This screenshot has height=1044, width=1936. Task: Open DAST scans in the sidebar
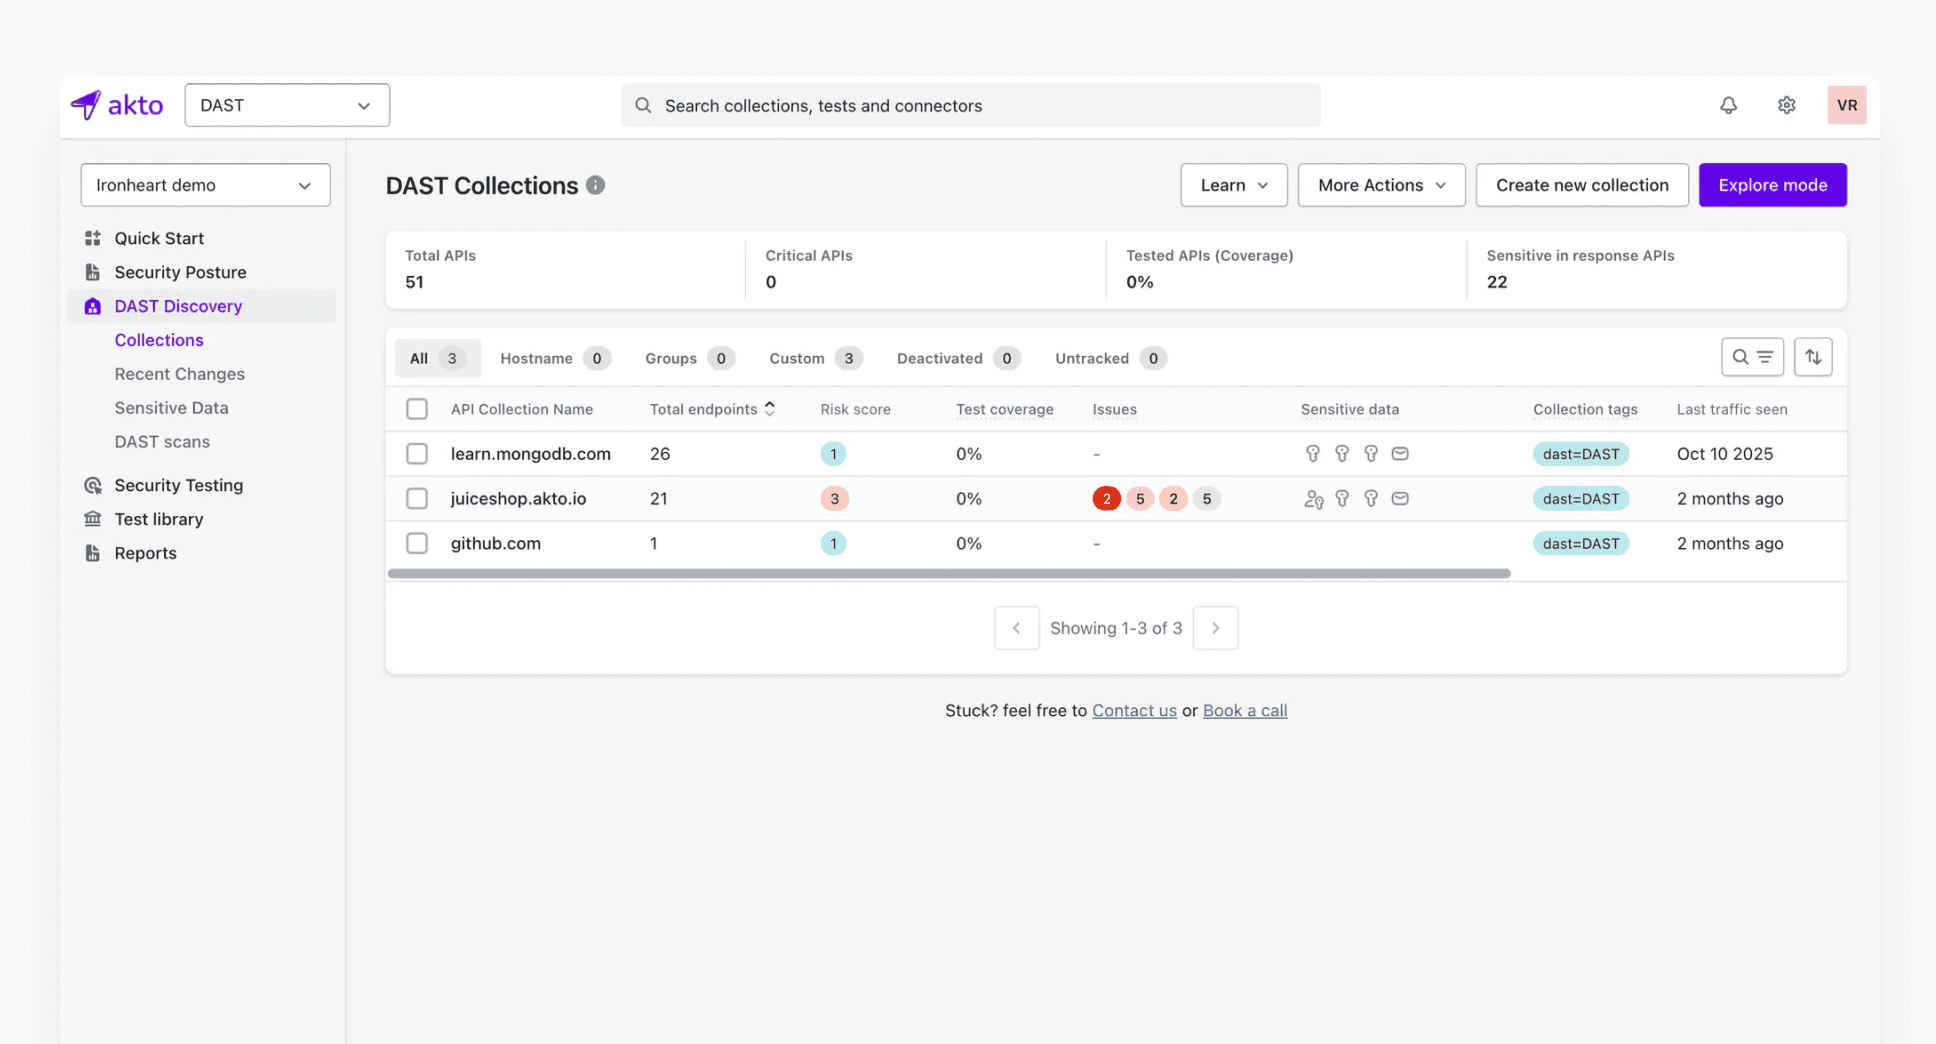click(162, 442)
